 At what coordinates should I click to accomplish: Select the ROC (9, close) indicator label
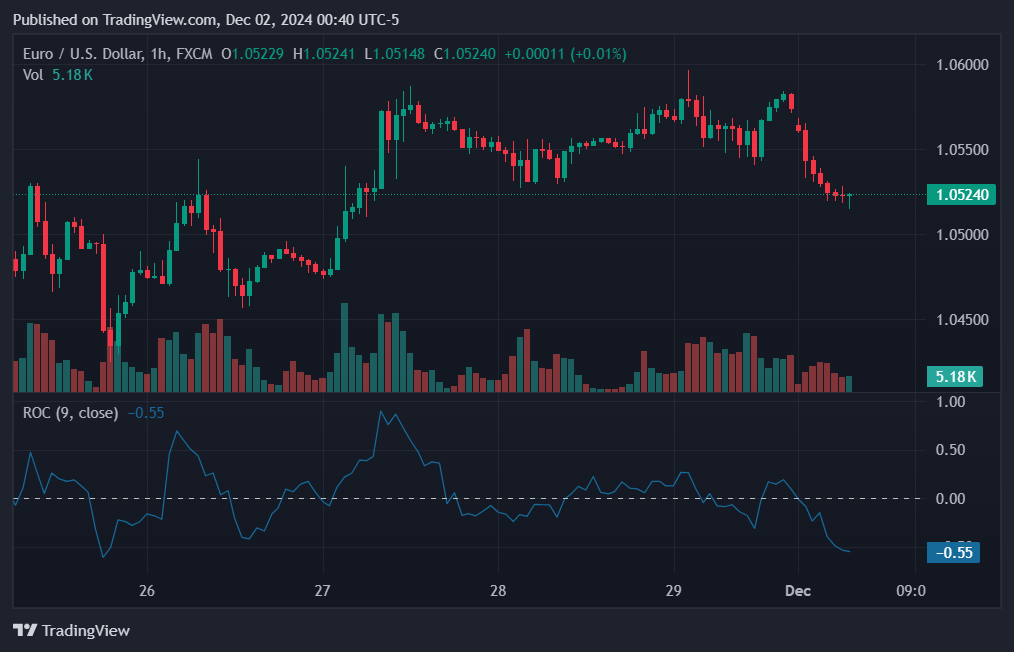point(70,413)
